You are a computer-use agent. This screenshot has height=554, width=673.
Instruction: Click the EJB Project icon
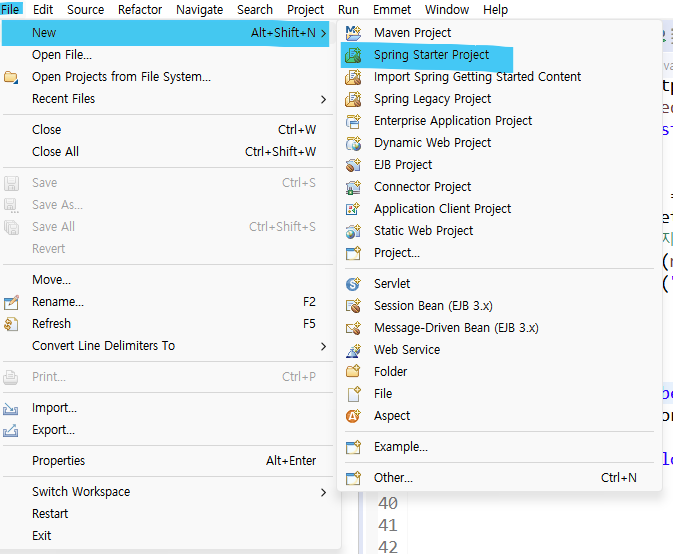click(353, 165)
